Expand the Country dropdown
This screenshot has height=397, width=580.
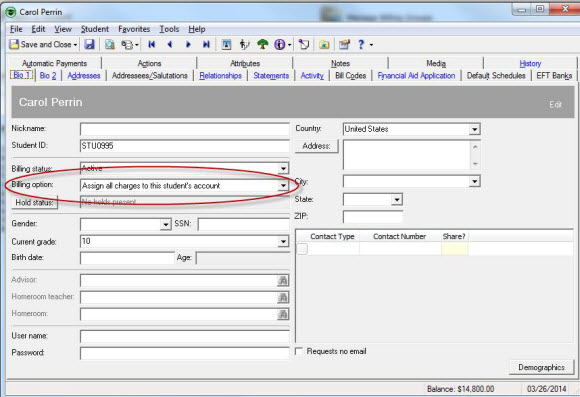[x=475, y=129]
